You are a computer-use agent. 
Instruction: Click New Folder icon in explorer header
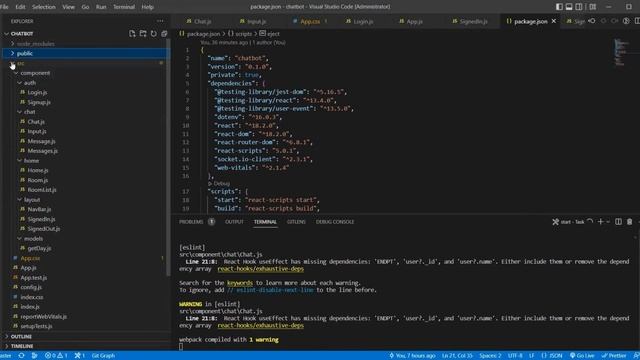143,33
